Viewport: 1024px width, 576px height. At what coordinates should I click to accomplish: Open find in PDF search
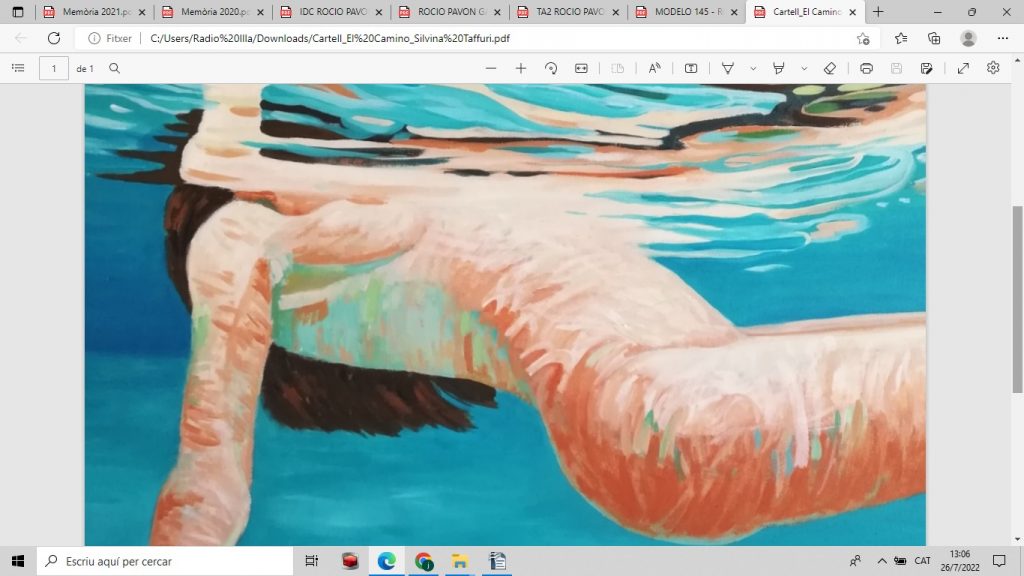(x=114, y=68)
